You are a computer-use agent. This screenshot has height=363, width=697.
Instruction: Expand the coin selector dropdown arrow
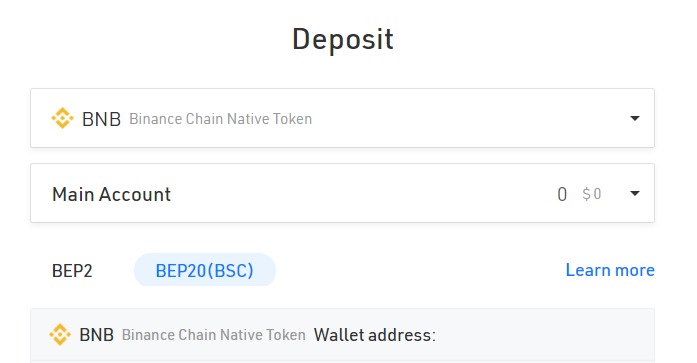coord(635,118)
